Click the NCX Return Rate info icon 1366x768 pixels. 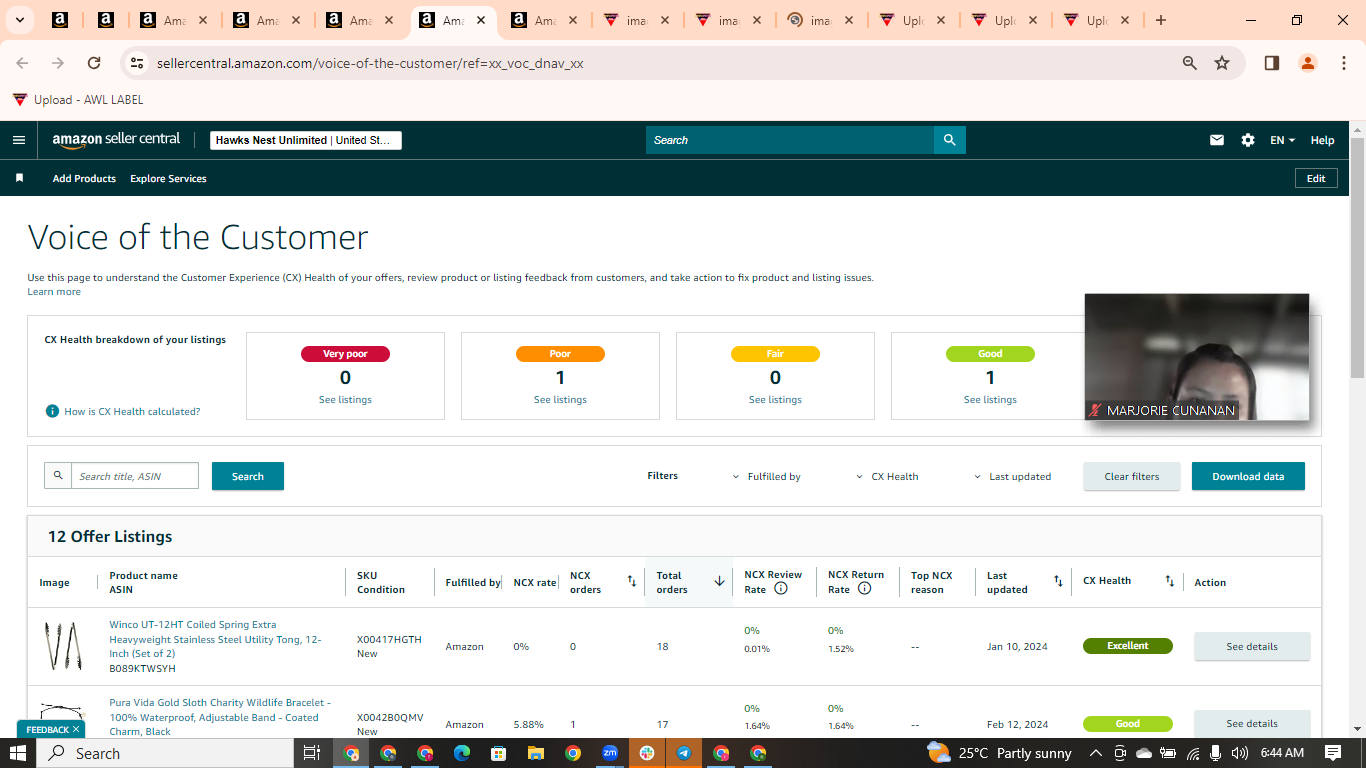tap(865, 589)
